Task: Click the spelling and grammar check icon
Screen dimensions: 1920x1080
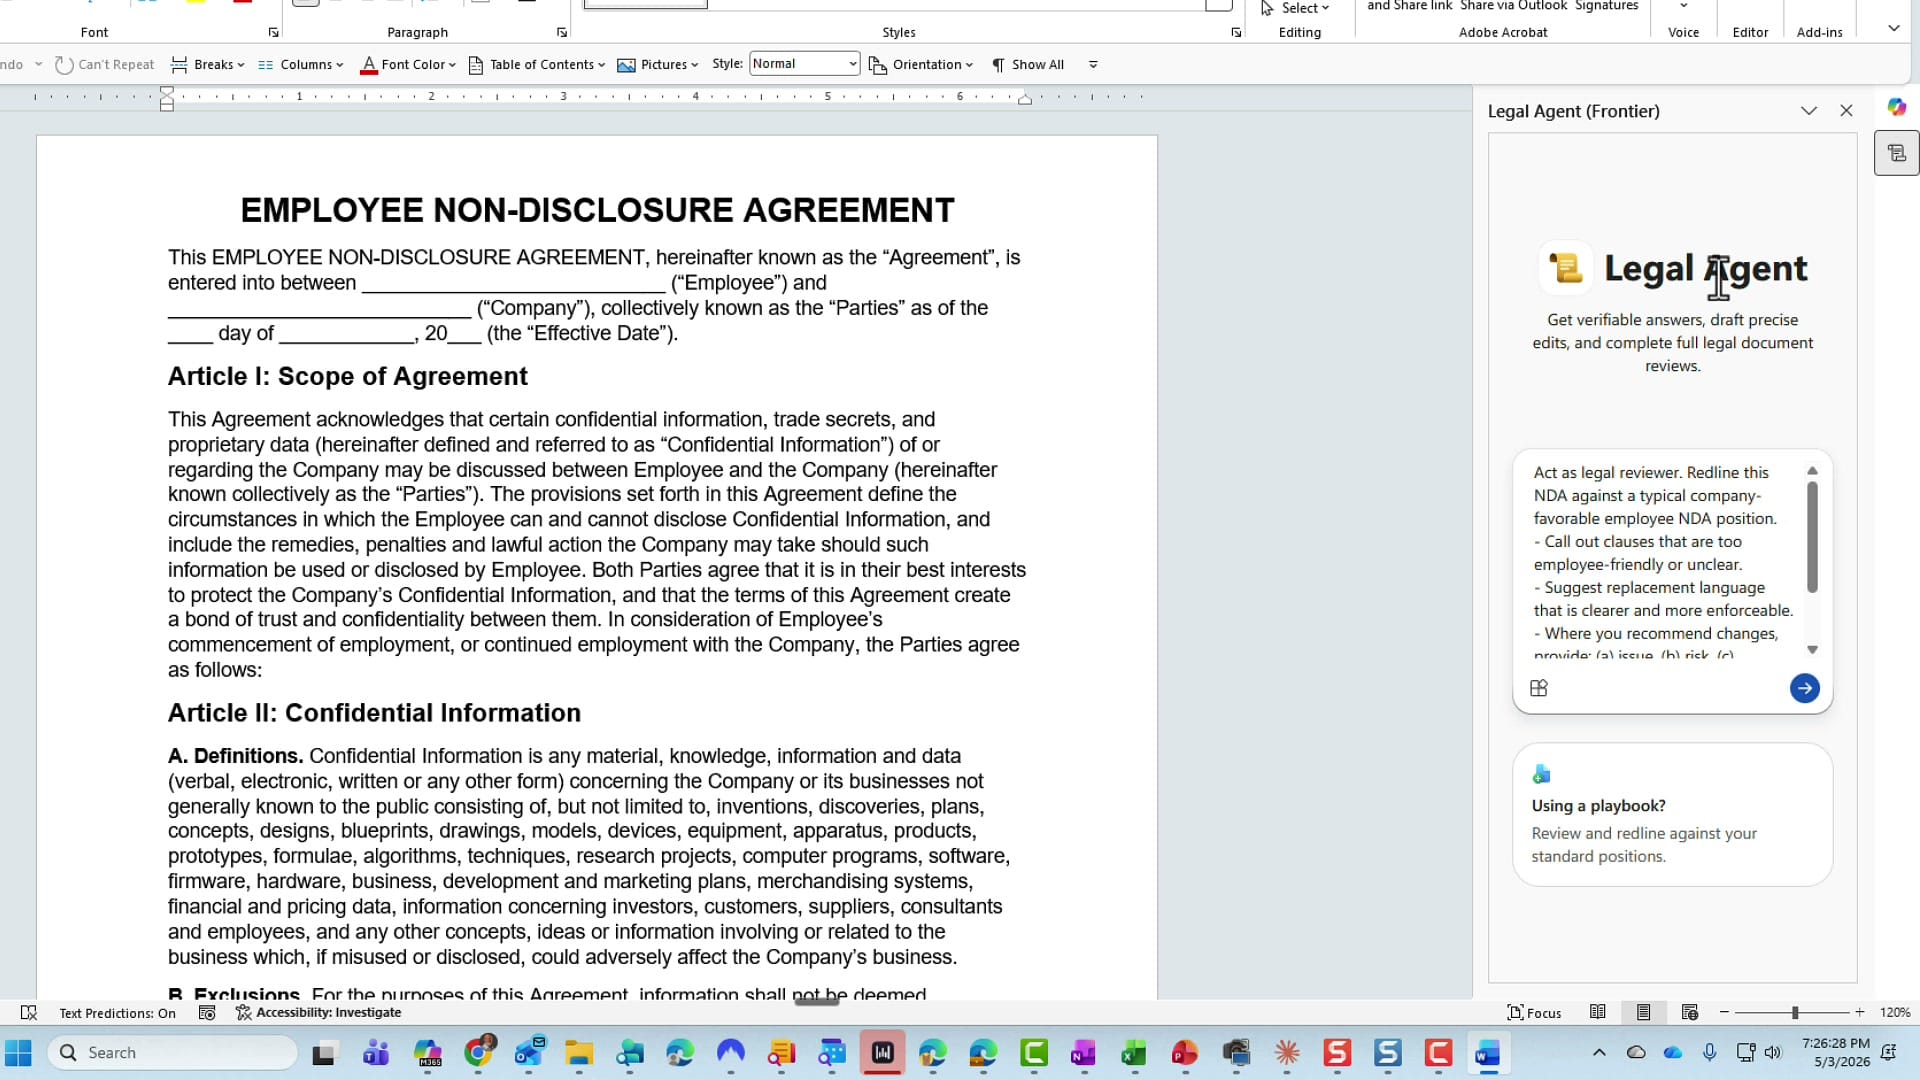Action: (x=29, y=1013)
